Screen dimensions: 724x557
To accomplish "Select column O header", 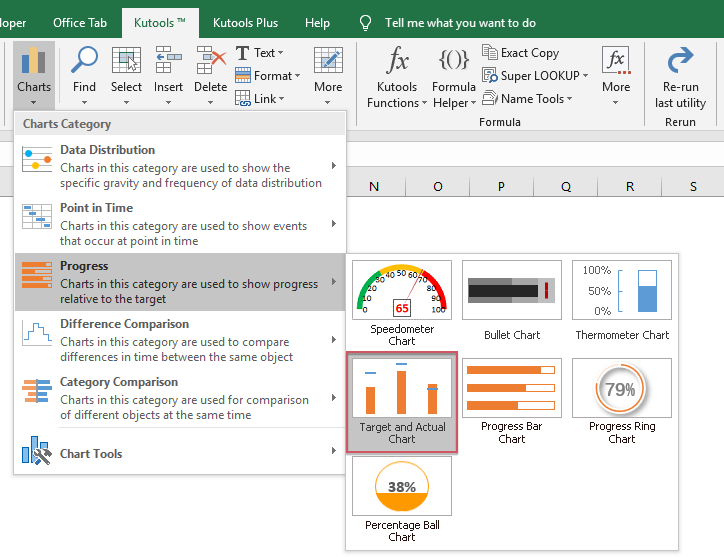I will 438,187.
